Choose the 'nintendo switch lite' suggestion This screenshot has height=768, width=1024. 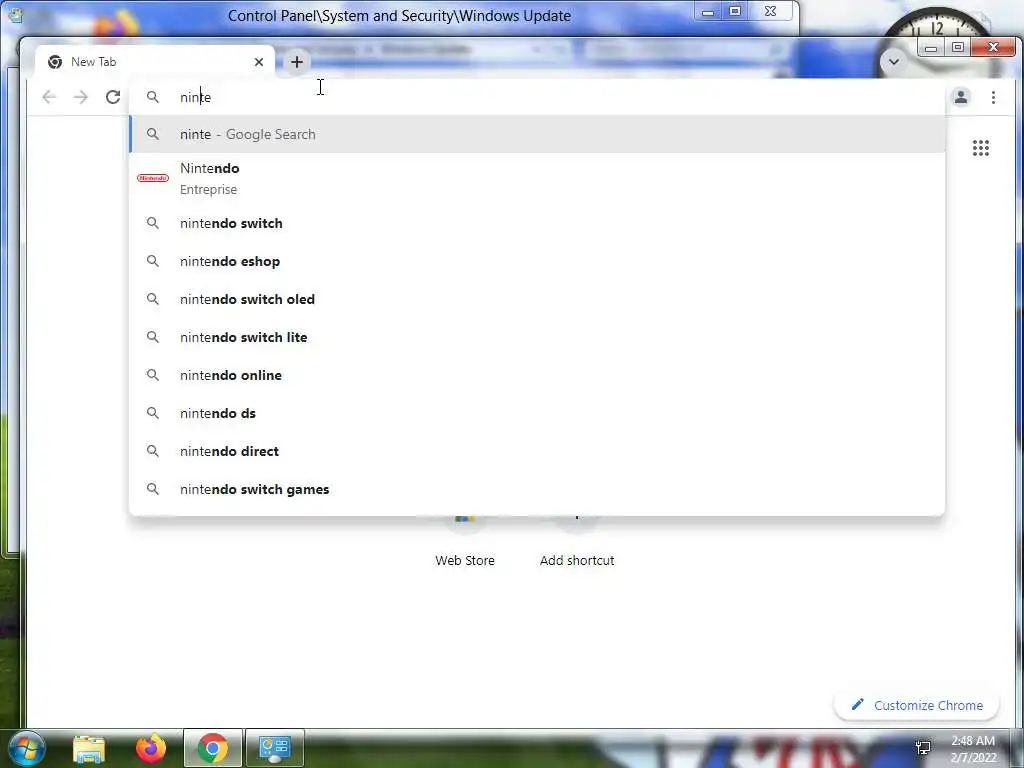pos(537,337)
